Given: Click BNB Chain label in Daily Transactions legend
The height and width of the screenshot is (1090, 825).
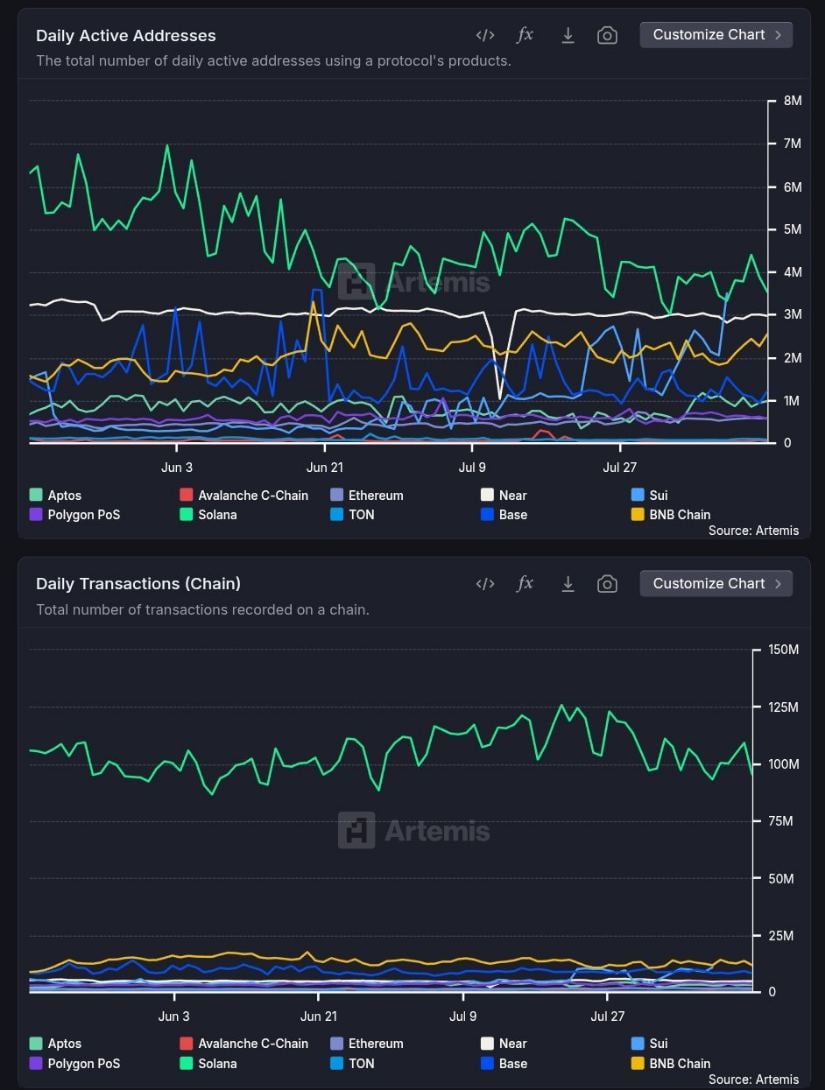Looking at the screenshot, I should point(680,1064).
